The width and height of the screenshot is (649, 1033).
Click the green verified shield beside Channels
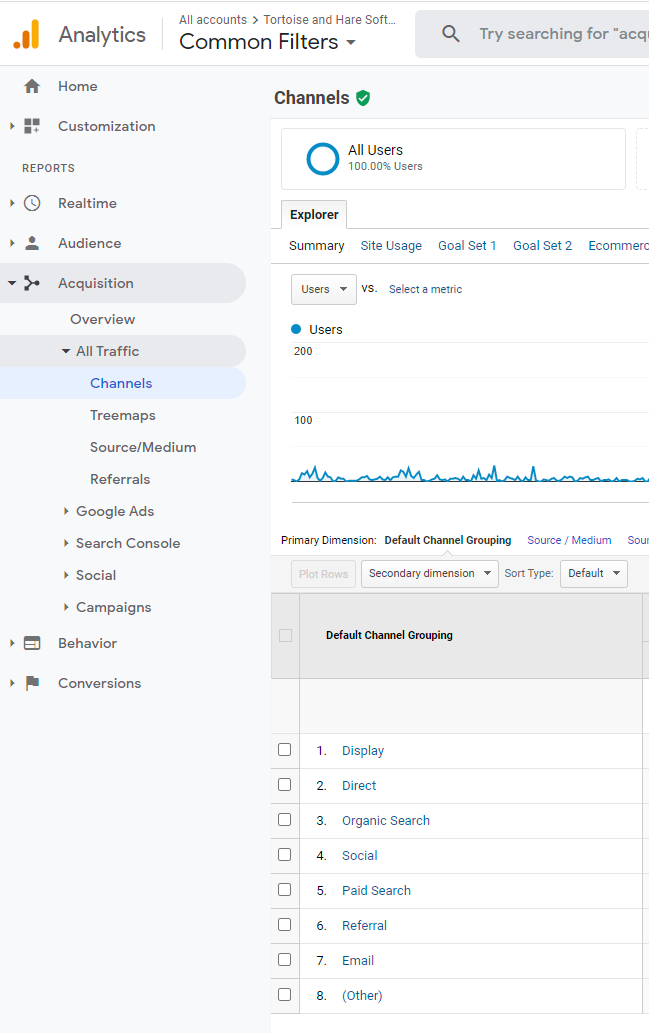tap(363, 98)
